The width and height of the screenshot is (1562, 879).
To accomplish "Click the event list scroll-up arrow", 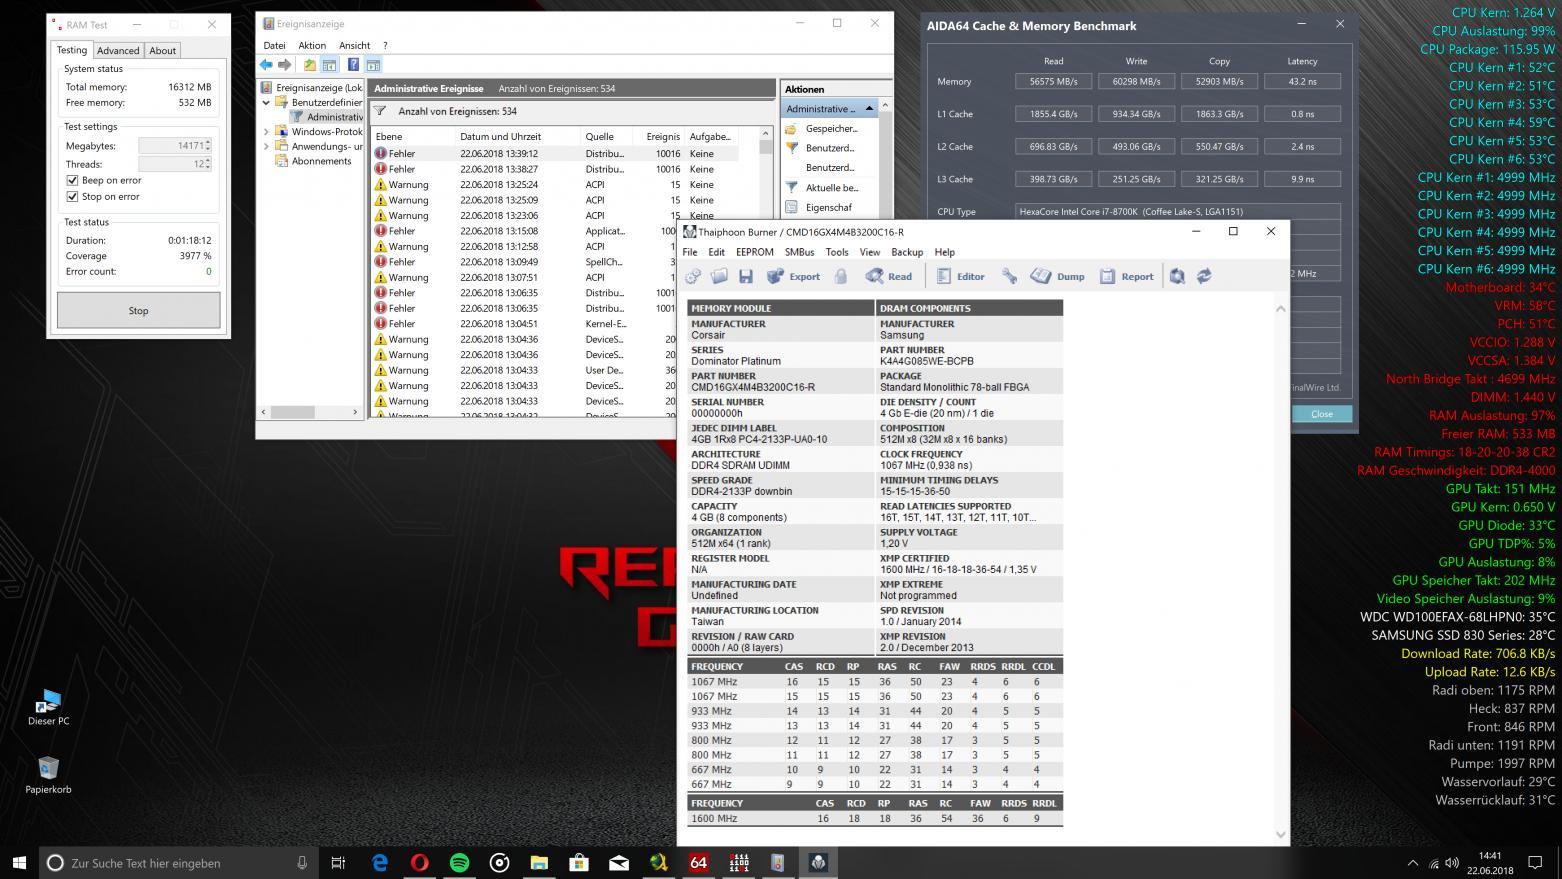I will 766,133.
